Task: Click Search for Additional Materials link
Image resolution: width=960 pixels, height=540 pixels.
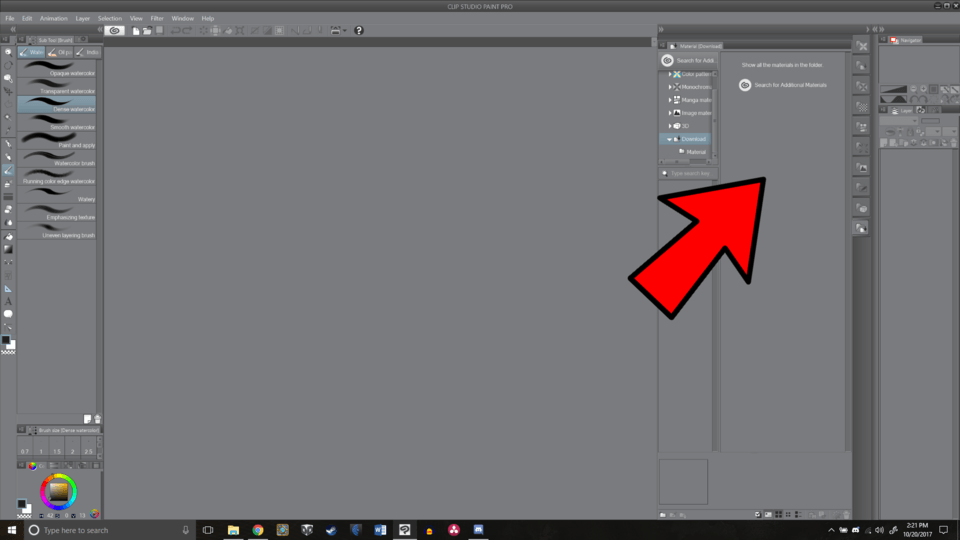Action: click(x=790, y=85)
